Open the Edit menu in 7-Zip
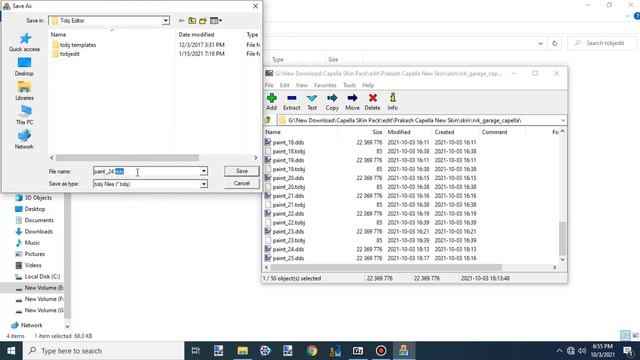 [284, 85]
